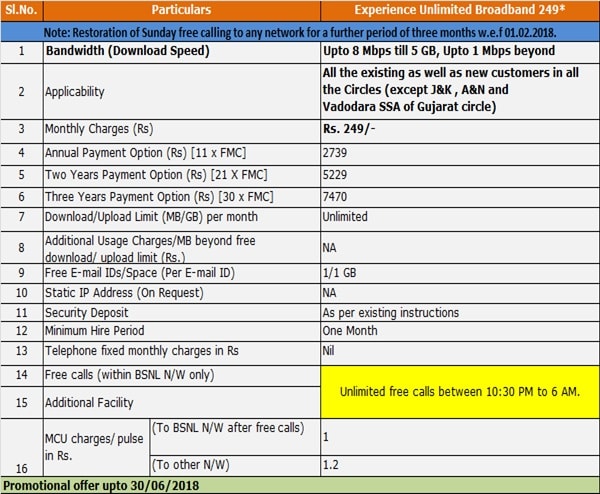Click the Sunday free calling restoration note
Screen dimensions: 600x494
point(300,32)
